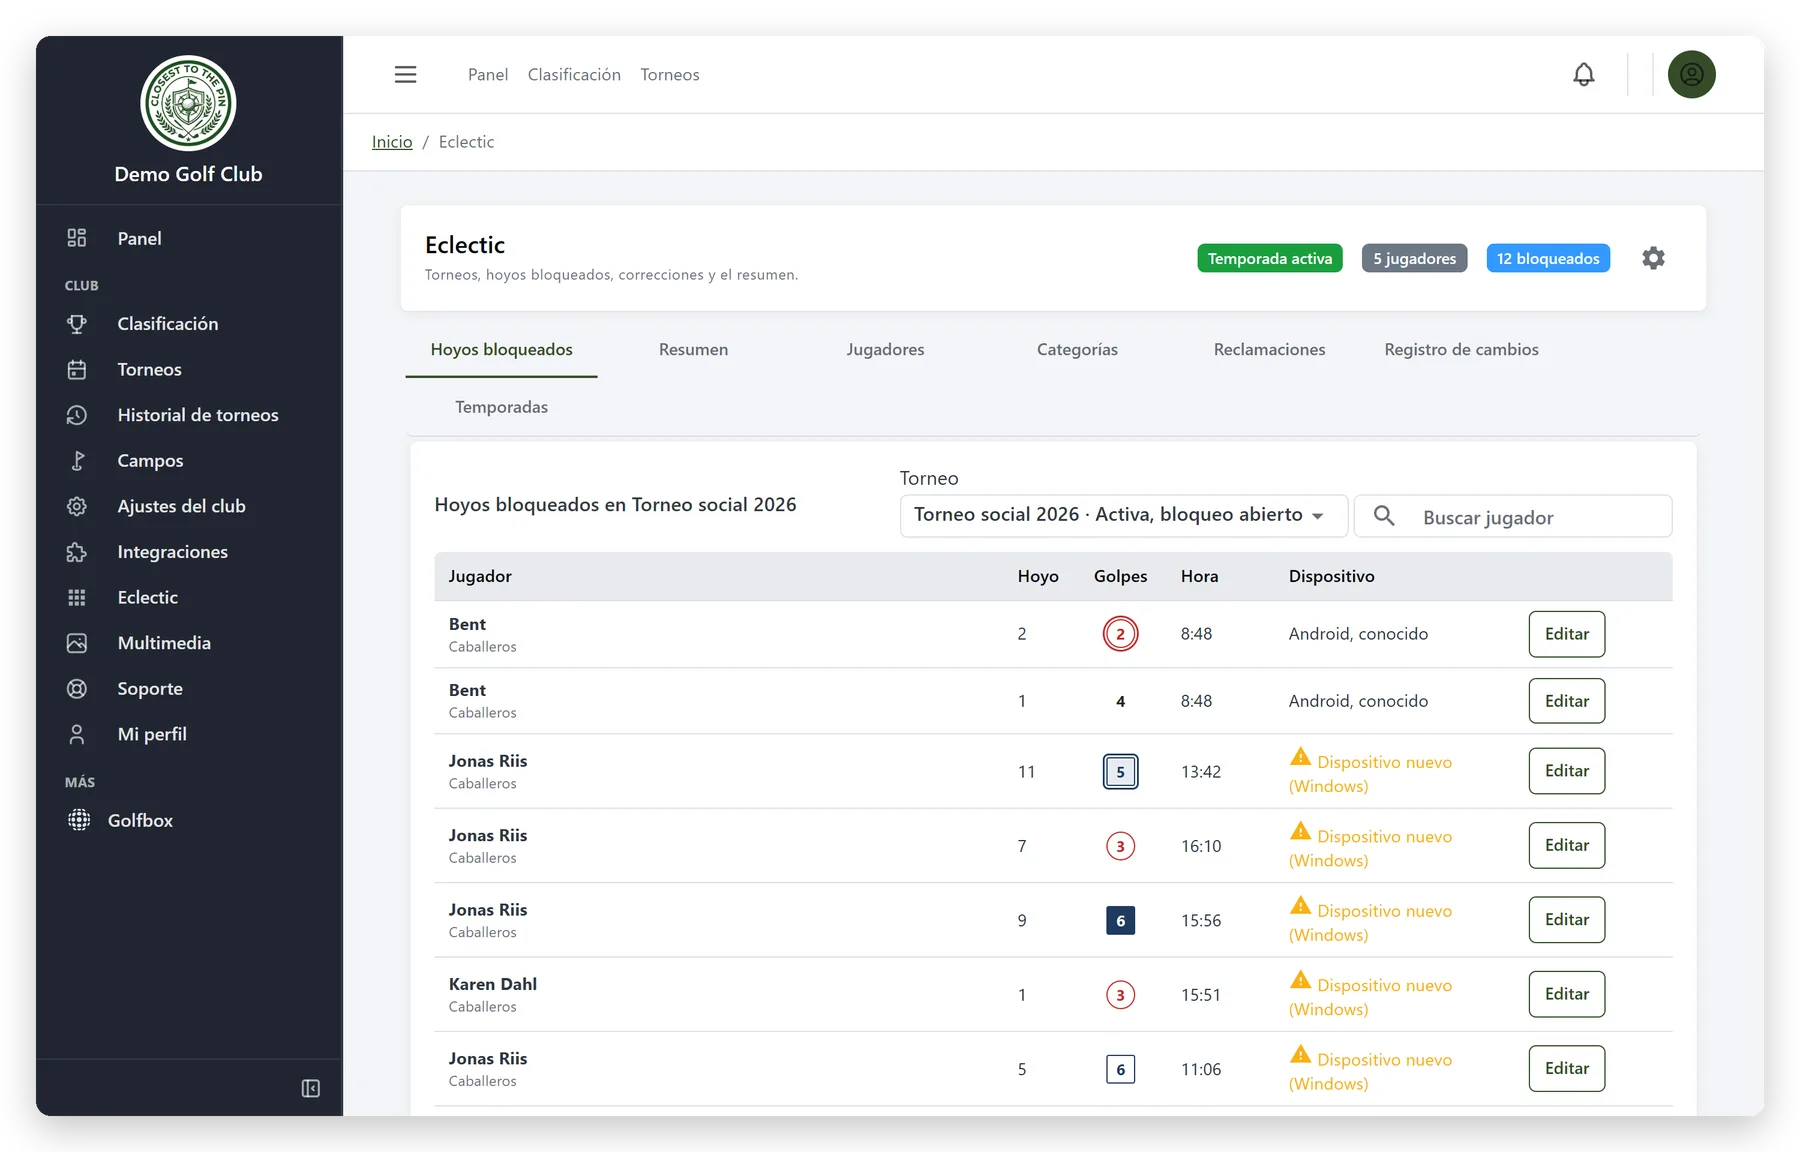Click the Inicio breadcrumb link
Viewport: 1800px width, 1152px height.
coord(392,142)
